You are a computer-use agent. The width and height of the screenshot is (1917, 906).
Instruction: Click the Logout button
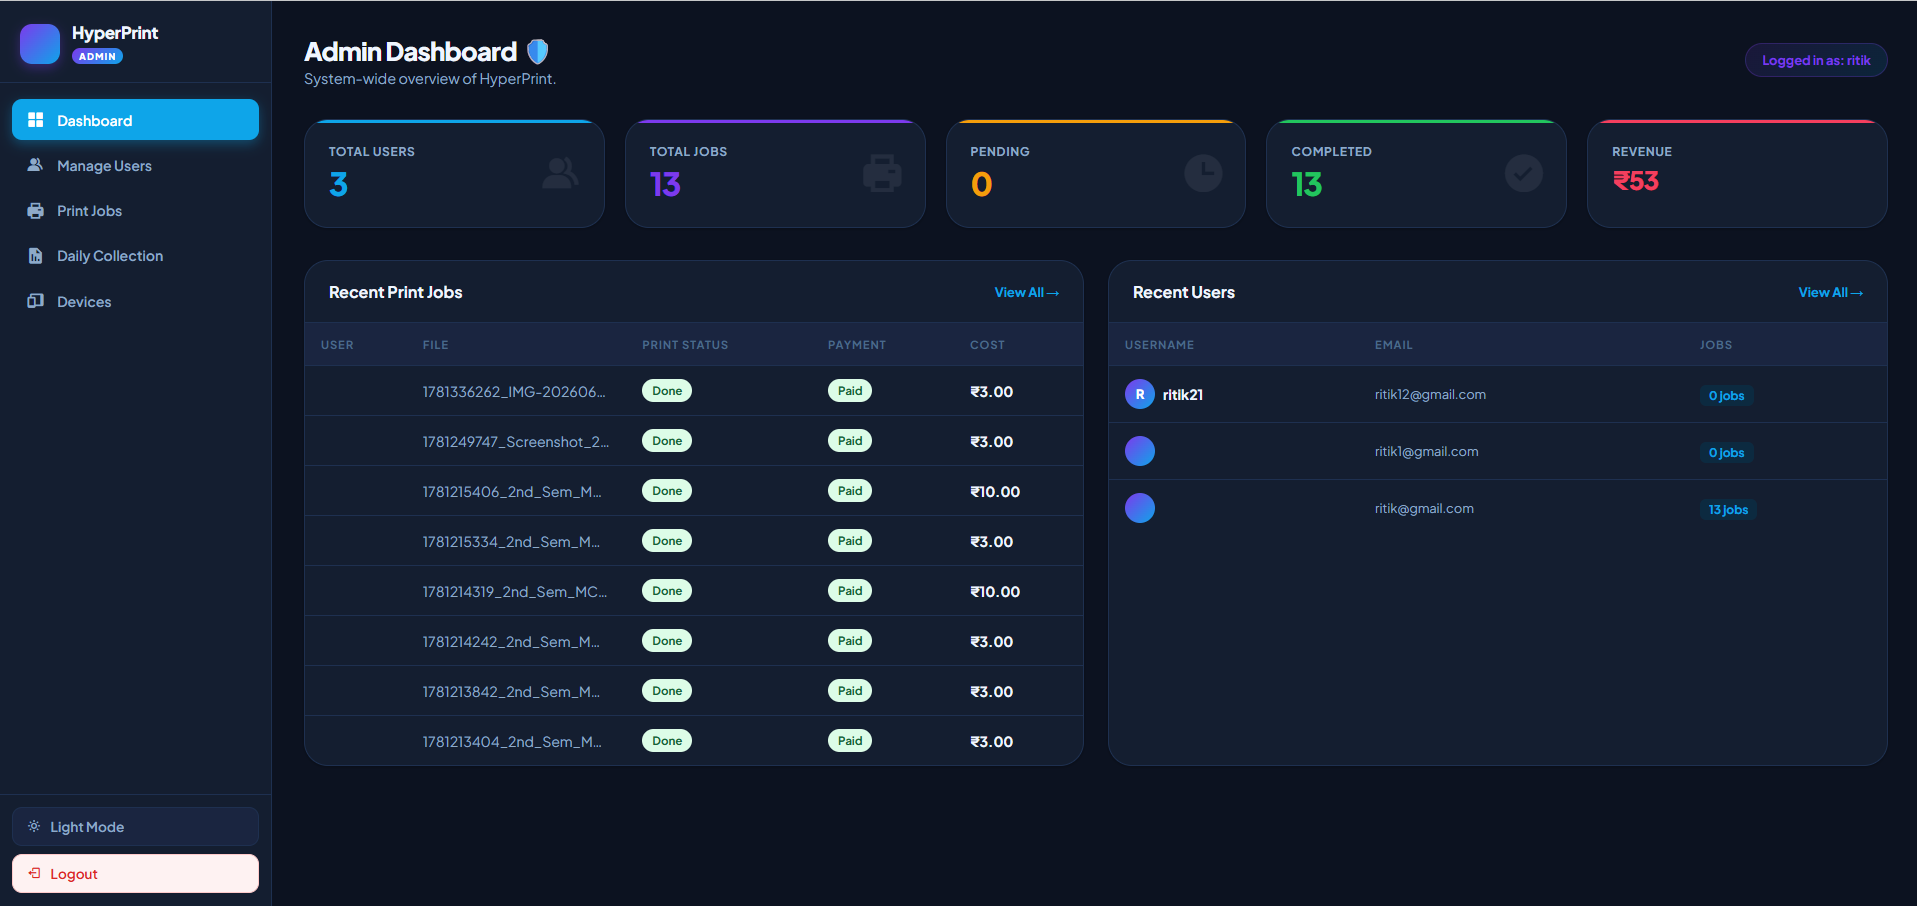(x=135, y=873)
